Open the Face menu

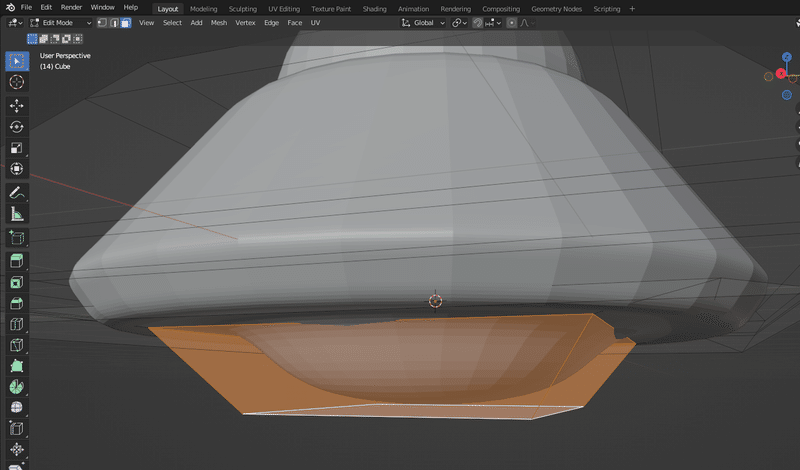point(294,22)
